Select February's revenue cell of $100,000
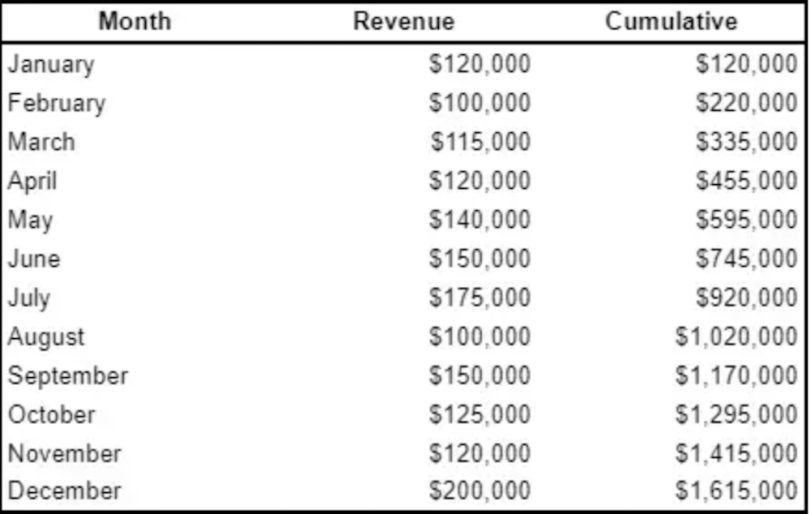Viewport: 810px width, 514px height. [480, 103]
